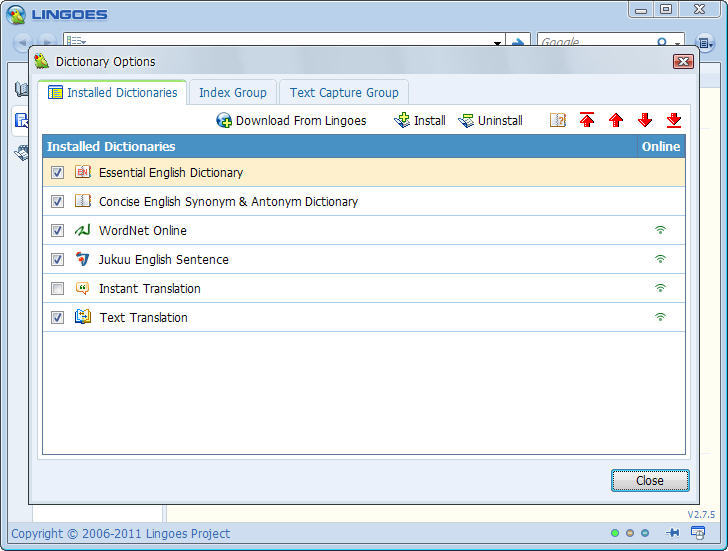Move selected dictionary up one position
This screenshot has height=551, width=728.
[616, 120]
